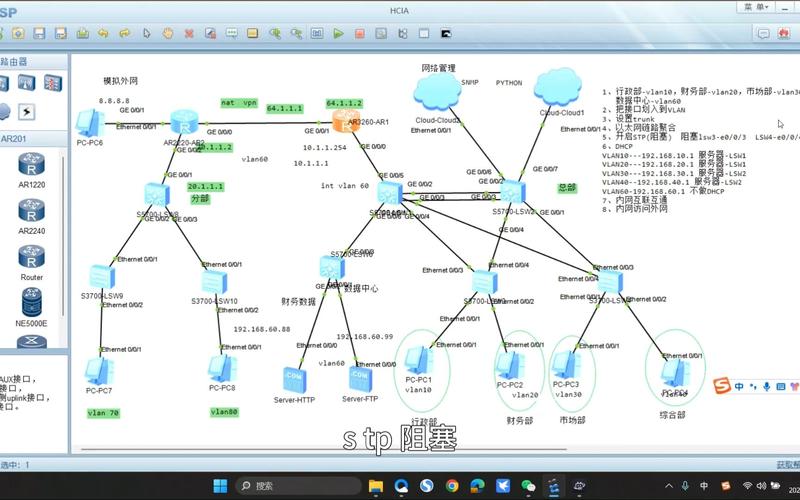Select PC-PC8 on the topology
Screen dimensions: 800x500
click(x=222, y=368)
